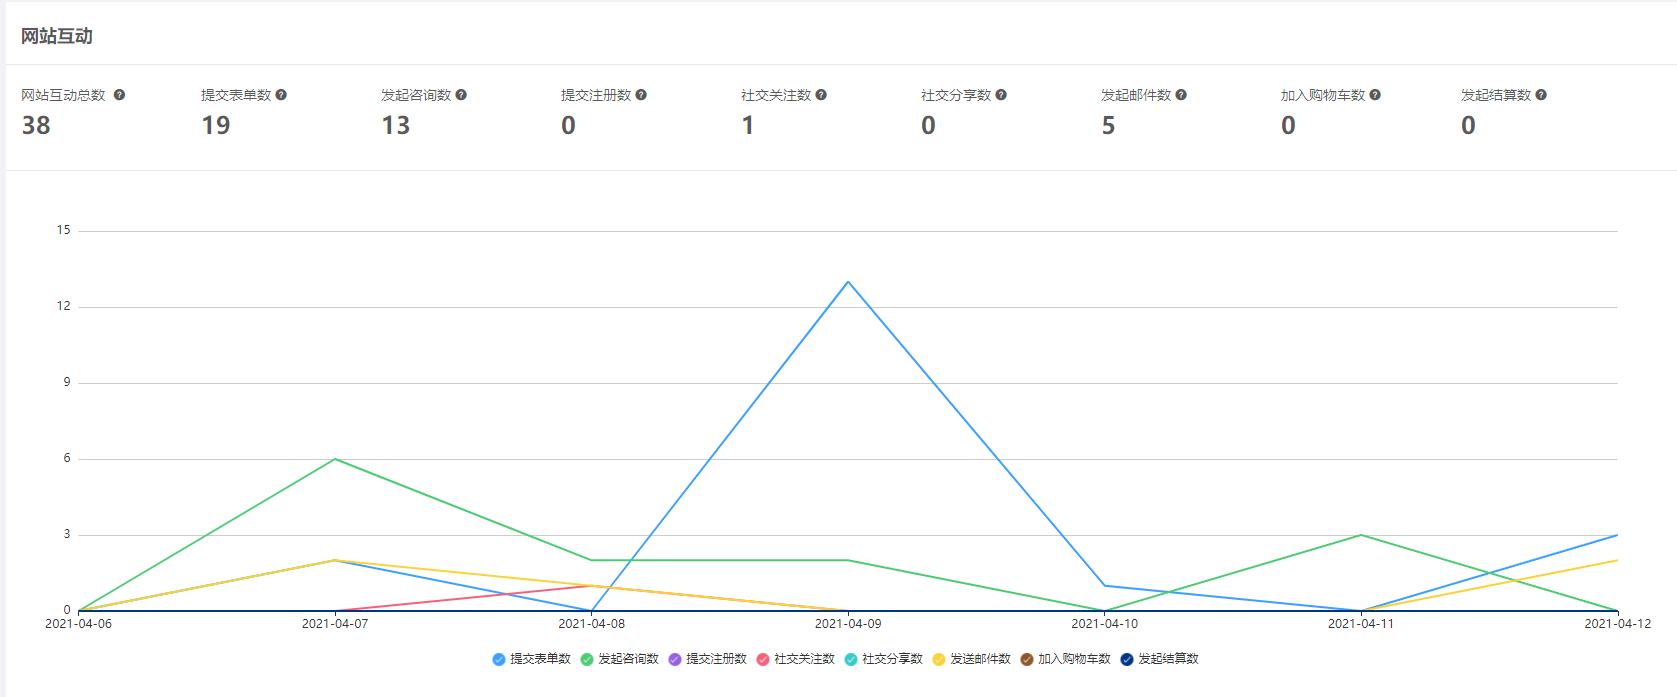Click the 网站互动 section title

coord(57,36)
